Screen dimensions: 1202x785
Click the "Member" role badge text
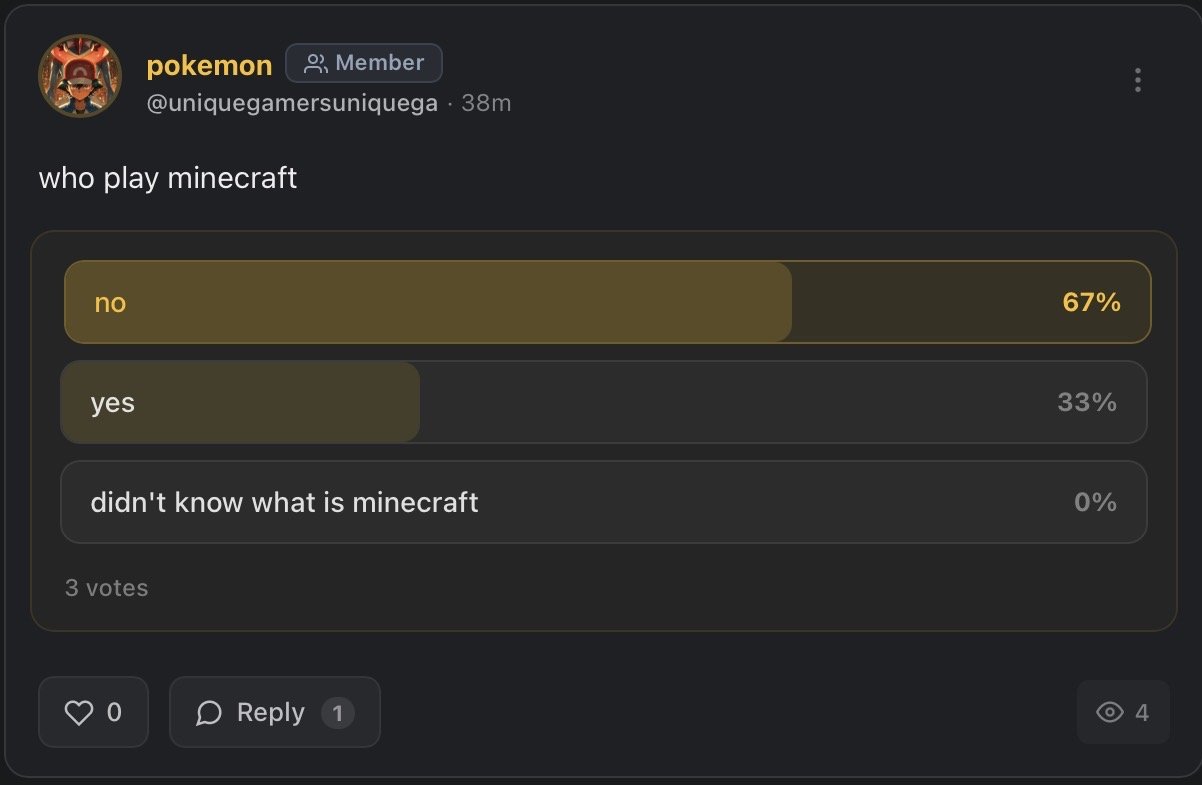[379, 63]
